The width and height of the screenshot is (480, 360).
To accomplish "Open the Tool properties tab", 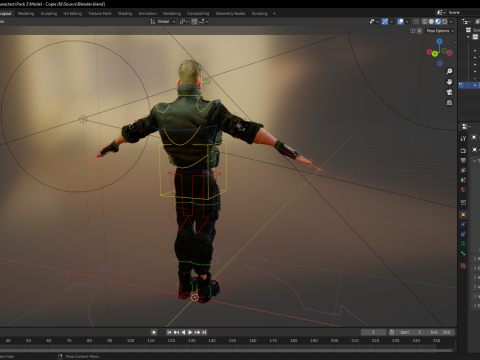I will click(x=463, y=138).
